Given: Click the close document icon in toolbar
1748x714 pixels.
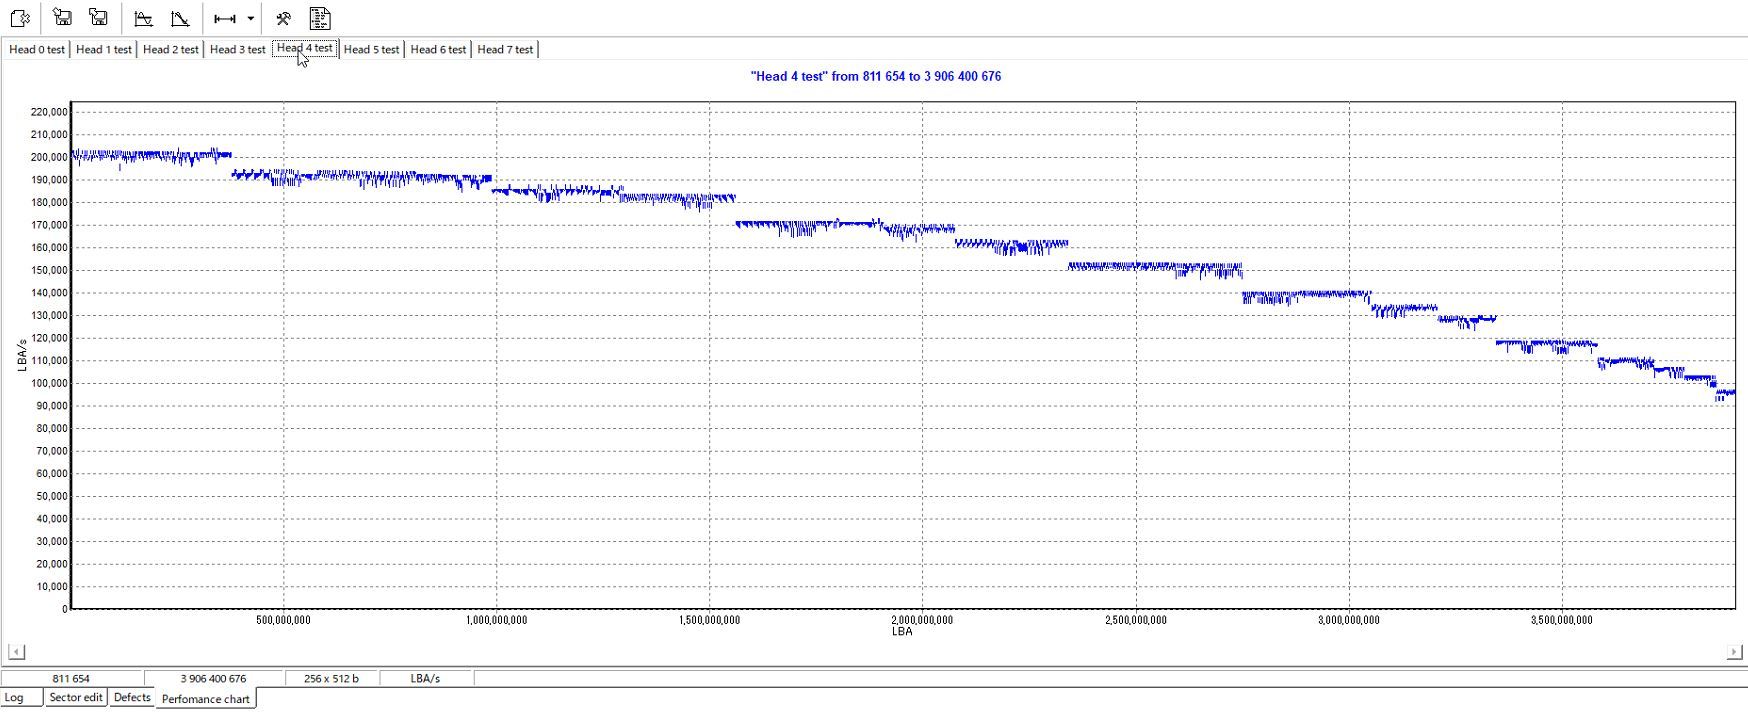Looking at the screenshot, I should (20, 18).
